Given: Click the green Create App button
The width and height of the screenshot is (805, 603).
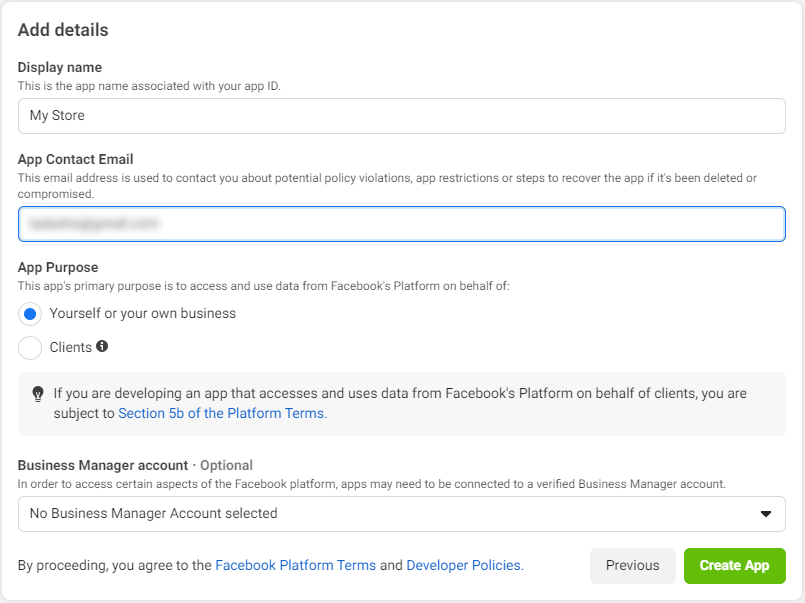Looking at the screenshot, I should 734,566.
